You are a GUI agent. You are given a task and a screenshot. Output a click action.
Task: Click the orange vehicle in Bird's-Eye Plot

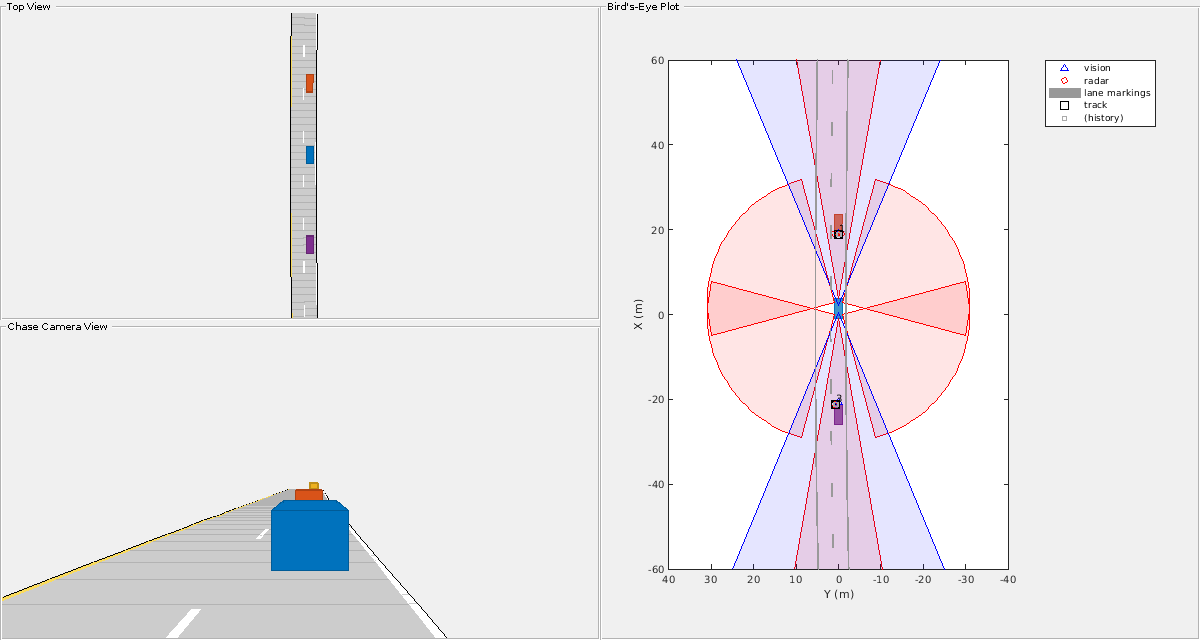838,222
